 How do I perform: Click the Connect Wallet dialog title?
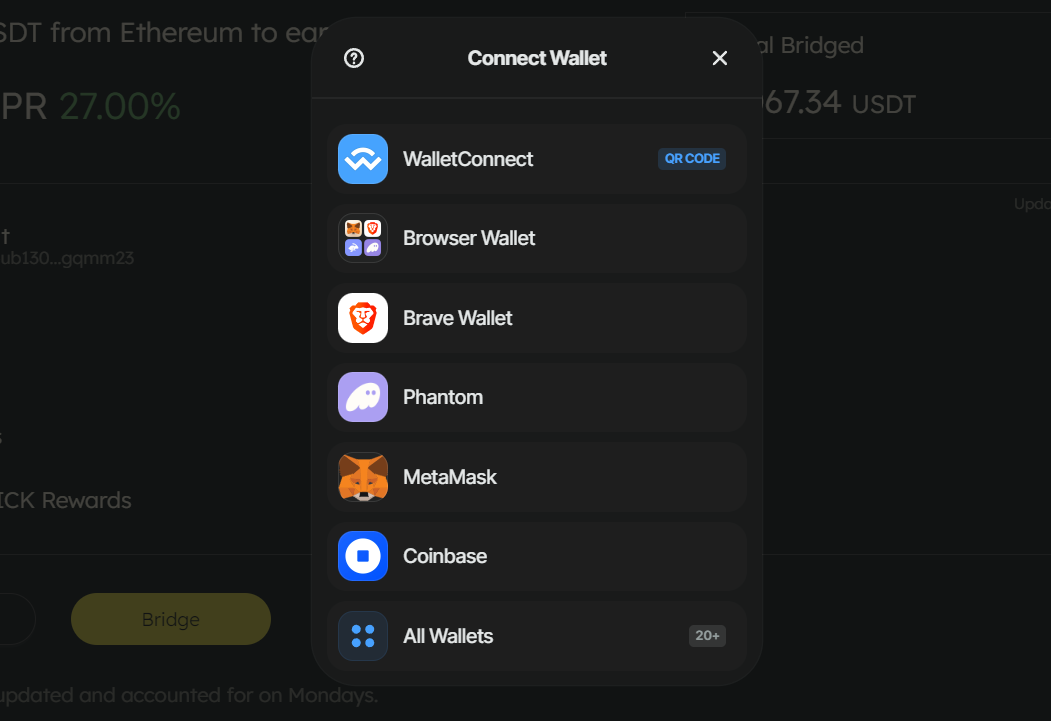[537, 58]
